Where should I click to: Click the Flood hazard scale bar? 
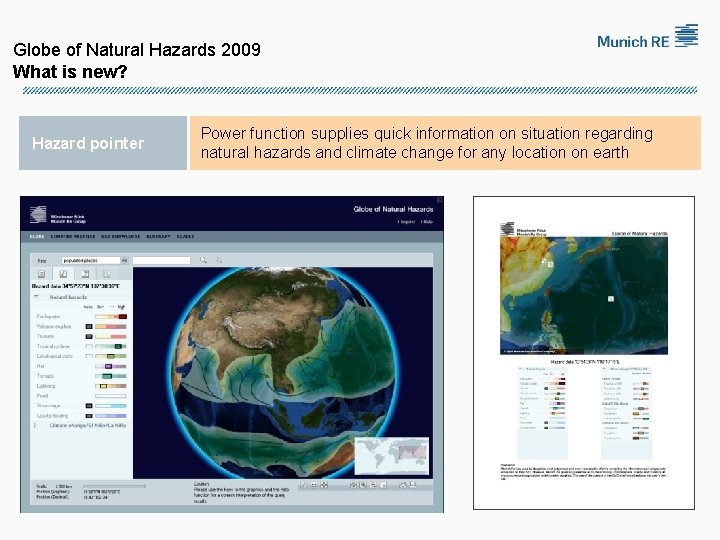click(x=111, y=396)
